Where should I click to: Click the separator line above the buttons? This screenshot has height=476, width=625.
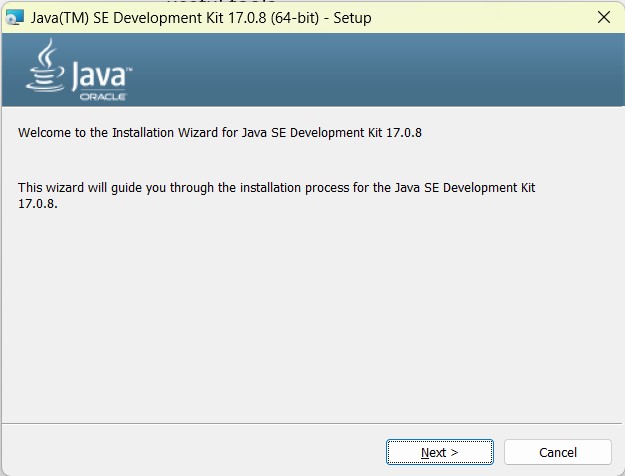coord(312,423)
